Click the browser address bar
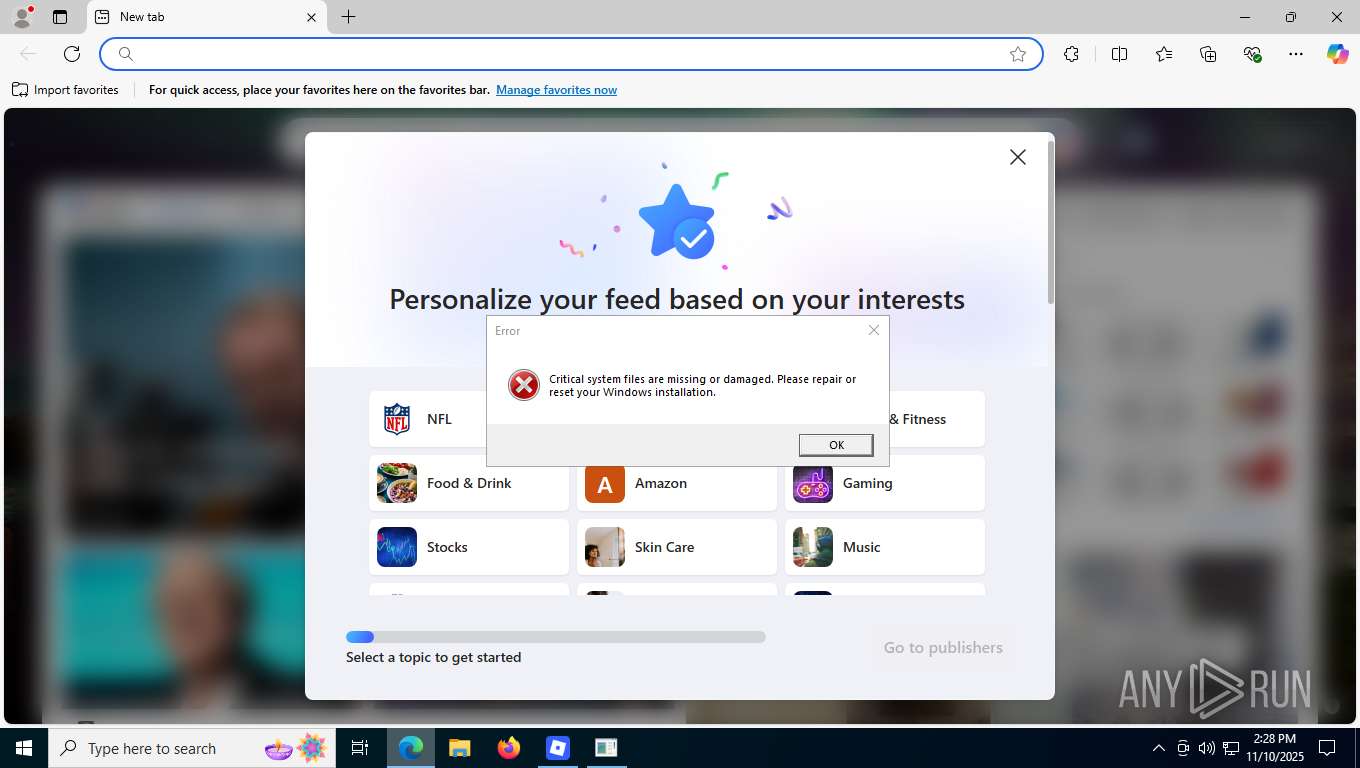The image size is (1360, 768). point(571,54)
